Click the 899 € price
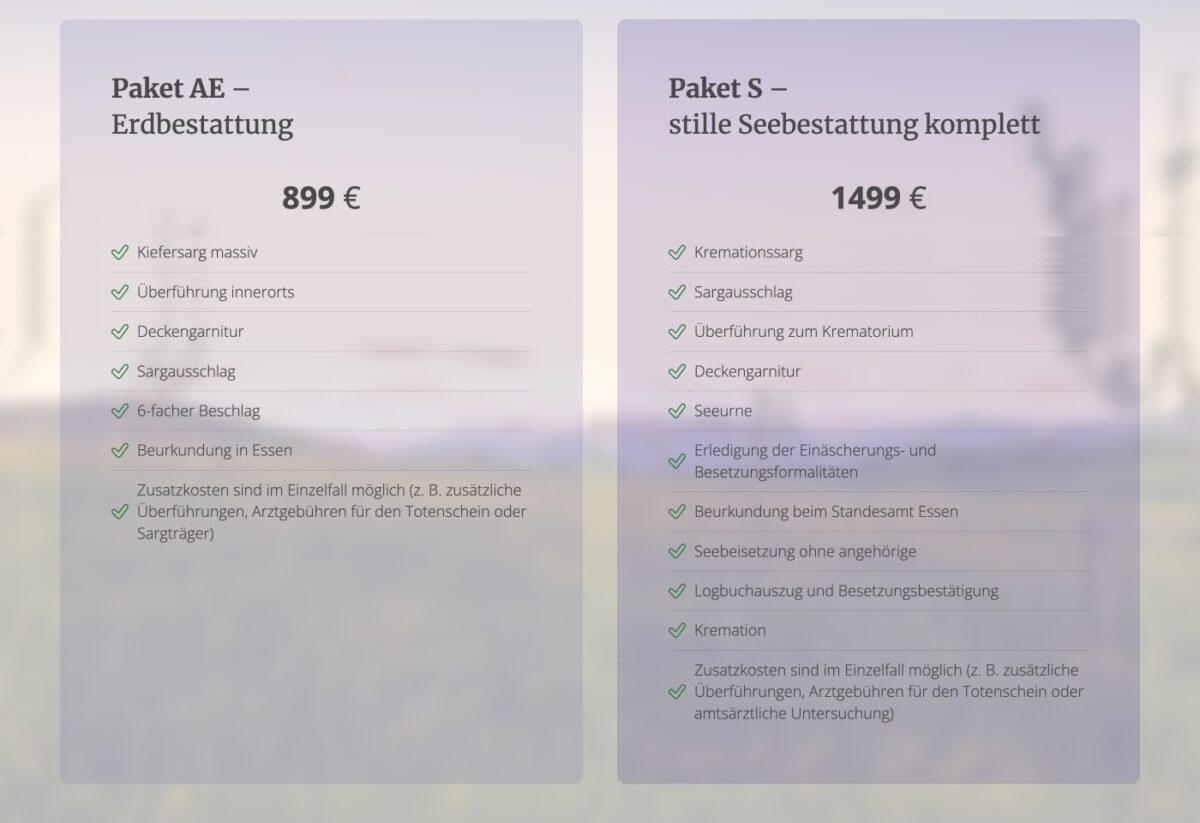The image size is (1200, 823). pyautogui.click(x=321, y=198)
